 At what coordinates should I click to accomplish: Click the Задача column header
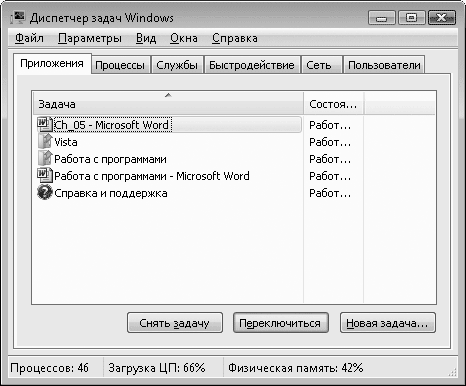click(168, 104)
